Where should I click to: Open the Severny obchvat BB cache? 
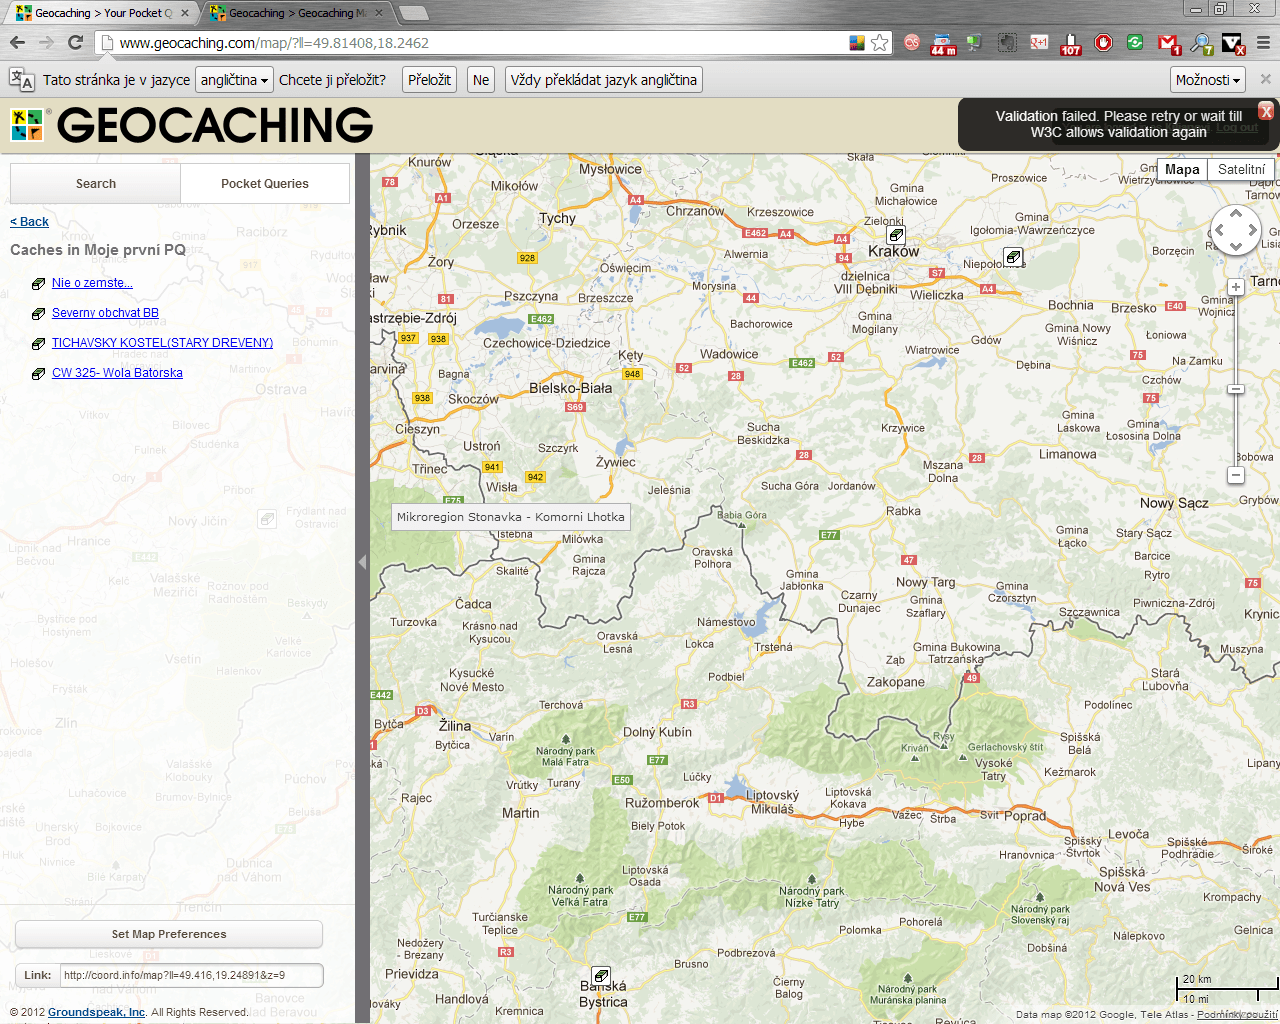click(x=105, y=313)
